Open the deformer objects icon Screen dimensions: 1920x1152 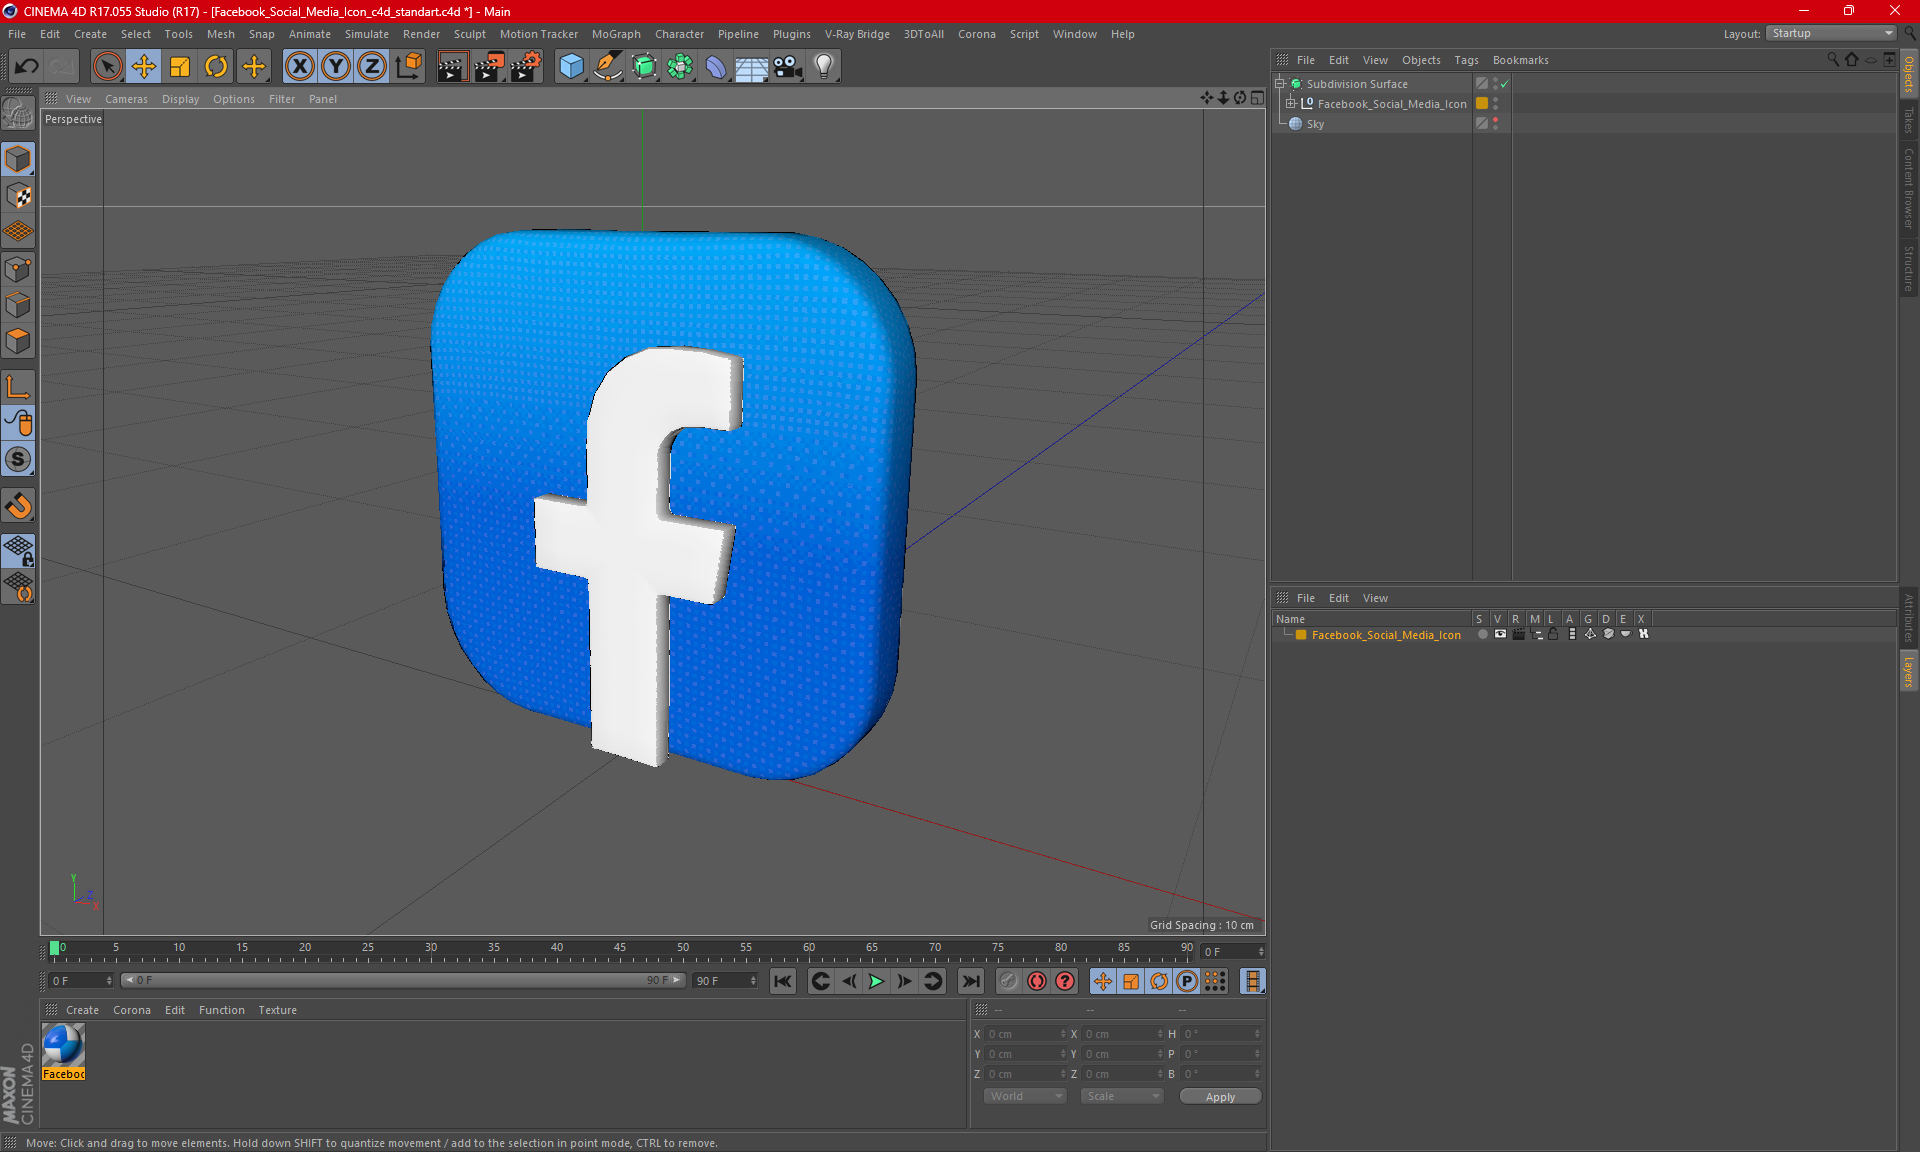click(716, 66)
